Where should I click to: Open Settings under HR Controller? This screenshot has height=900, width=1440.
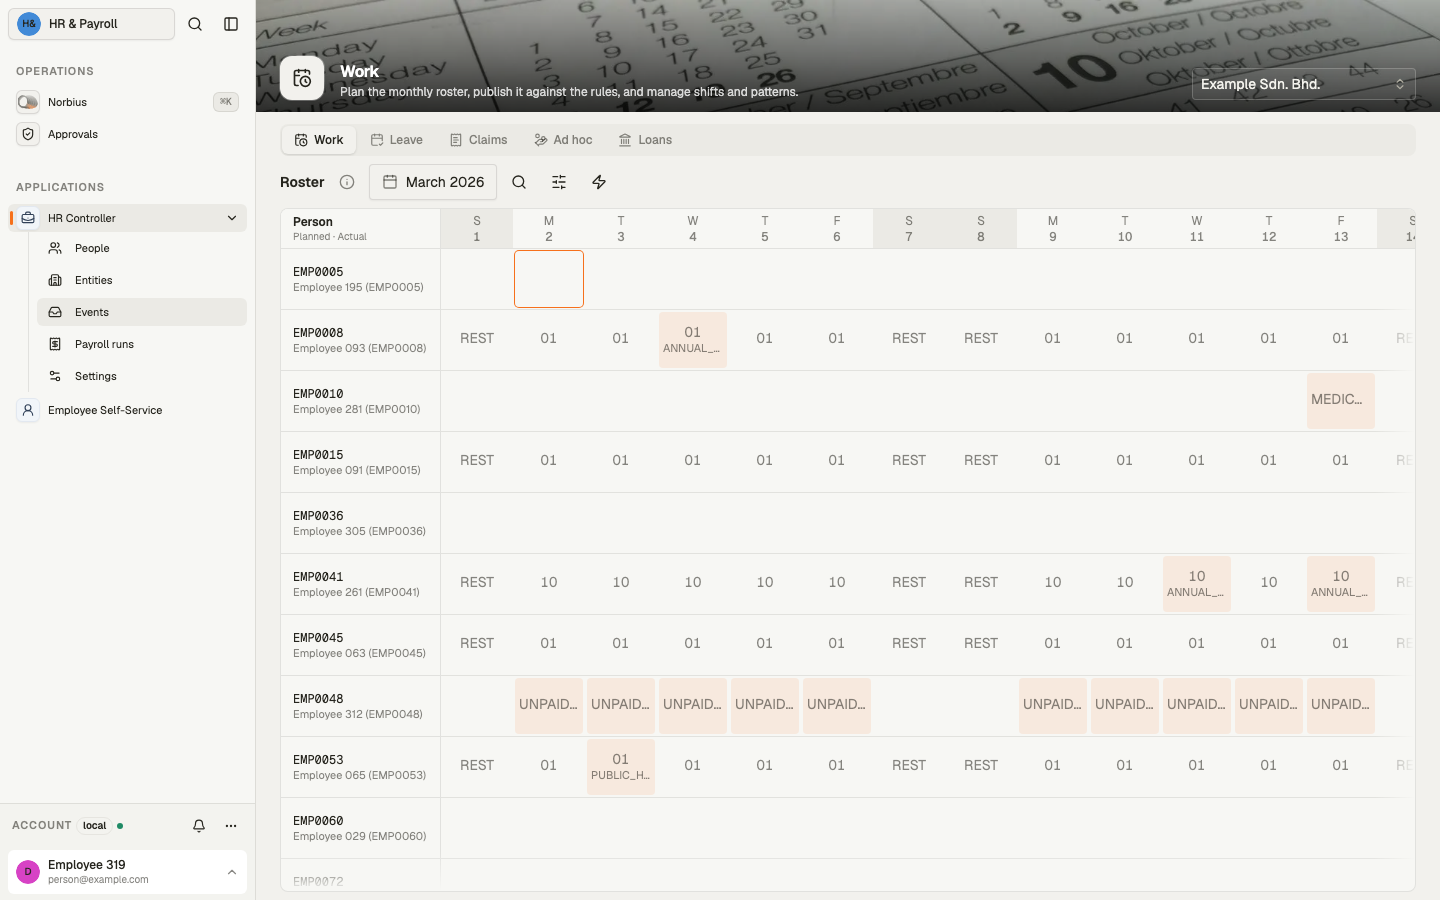(x=142, y=376)
